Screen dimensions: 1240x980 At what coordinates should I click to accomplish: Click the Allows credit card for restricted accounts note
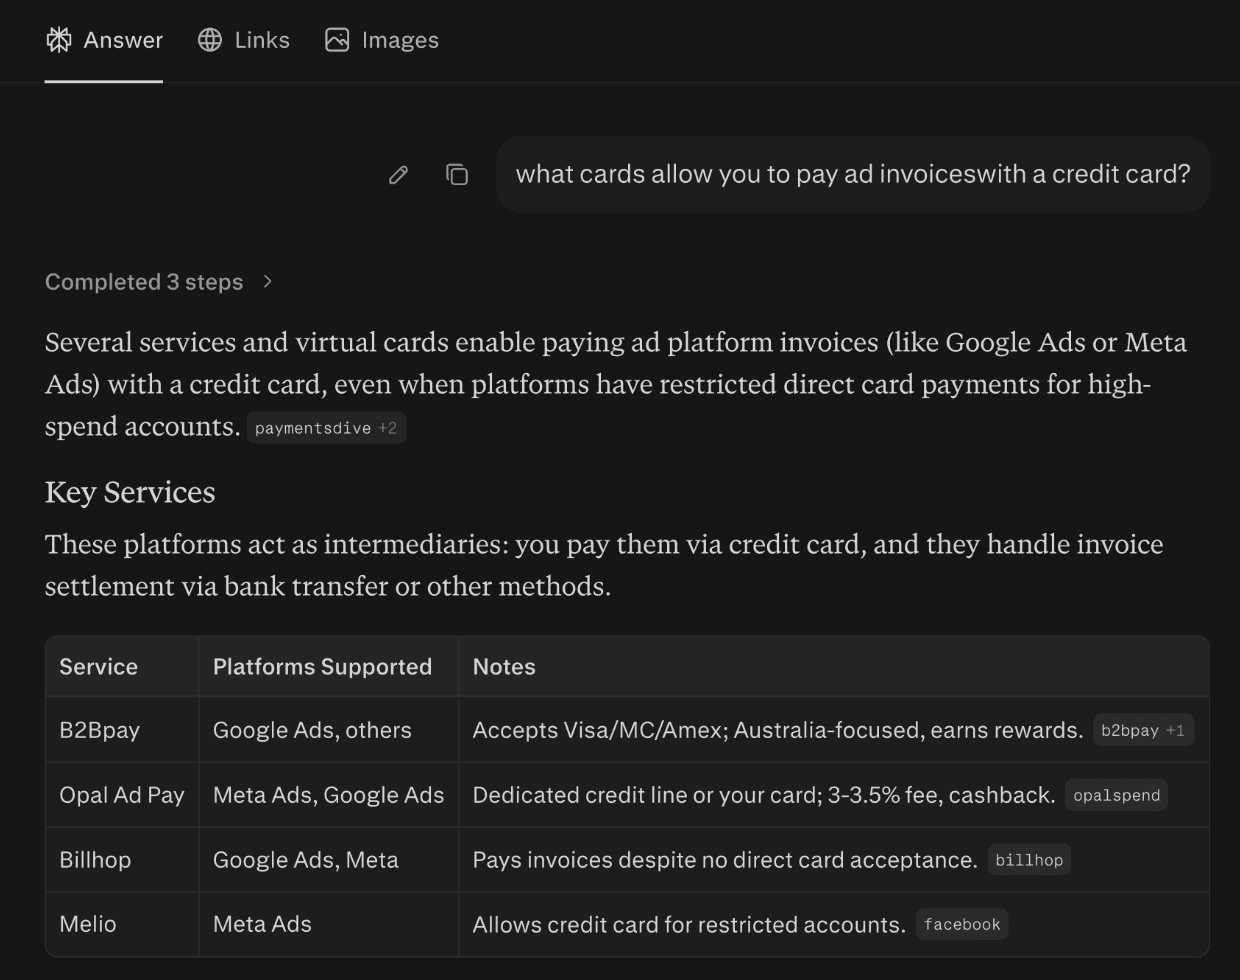689,924
